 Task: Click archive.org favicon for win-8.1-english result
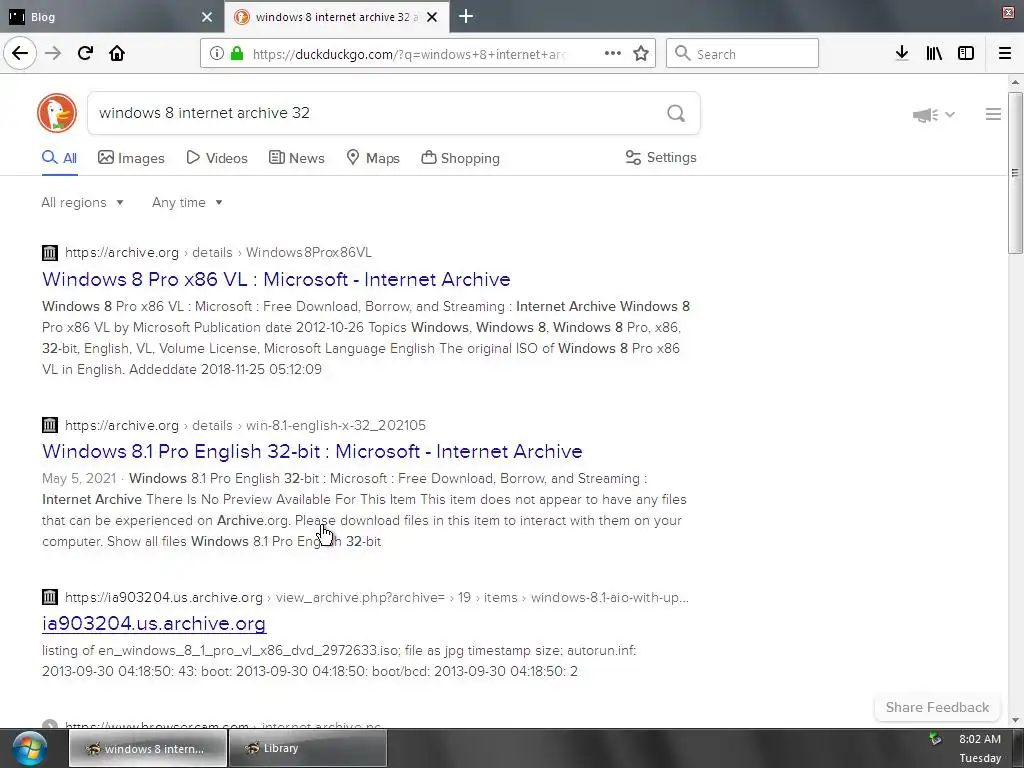coord(50,425)
